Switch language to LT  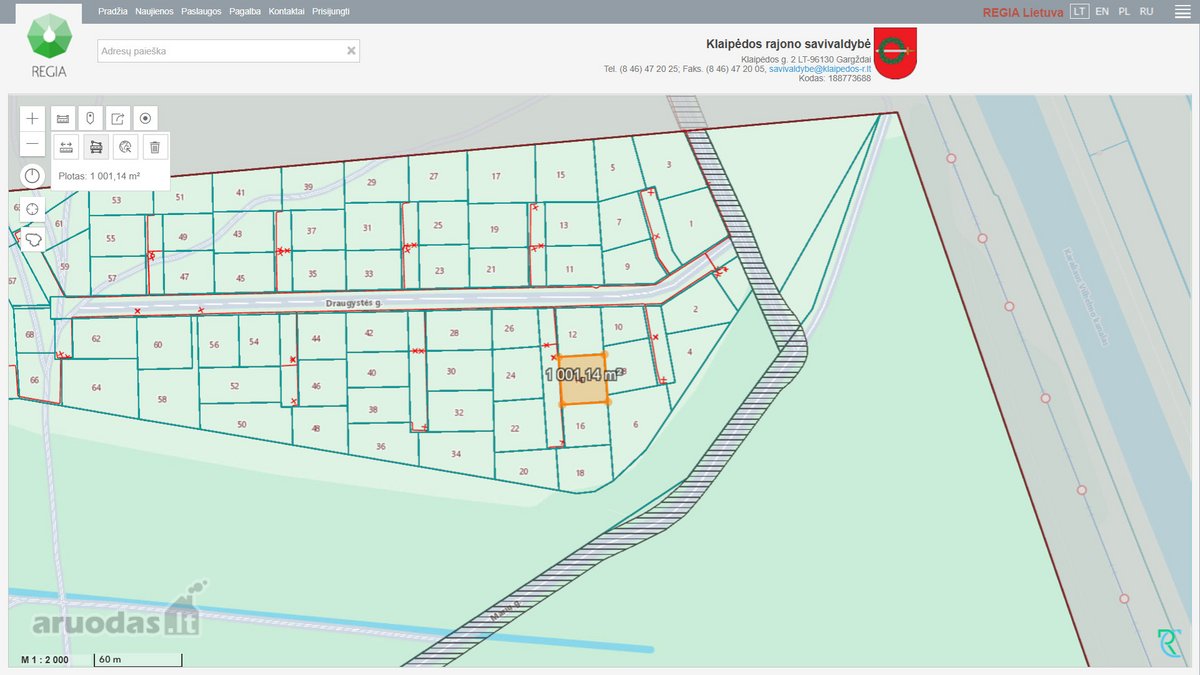1079,11
